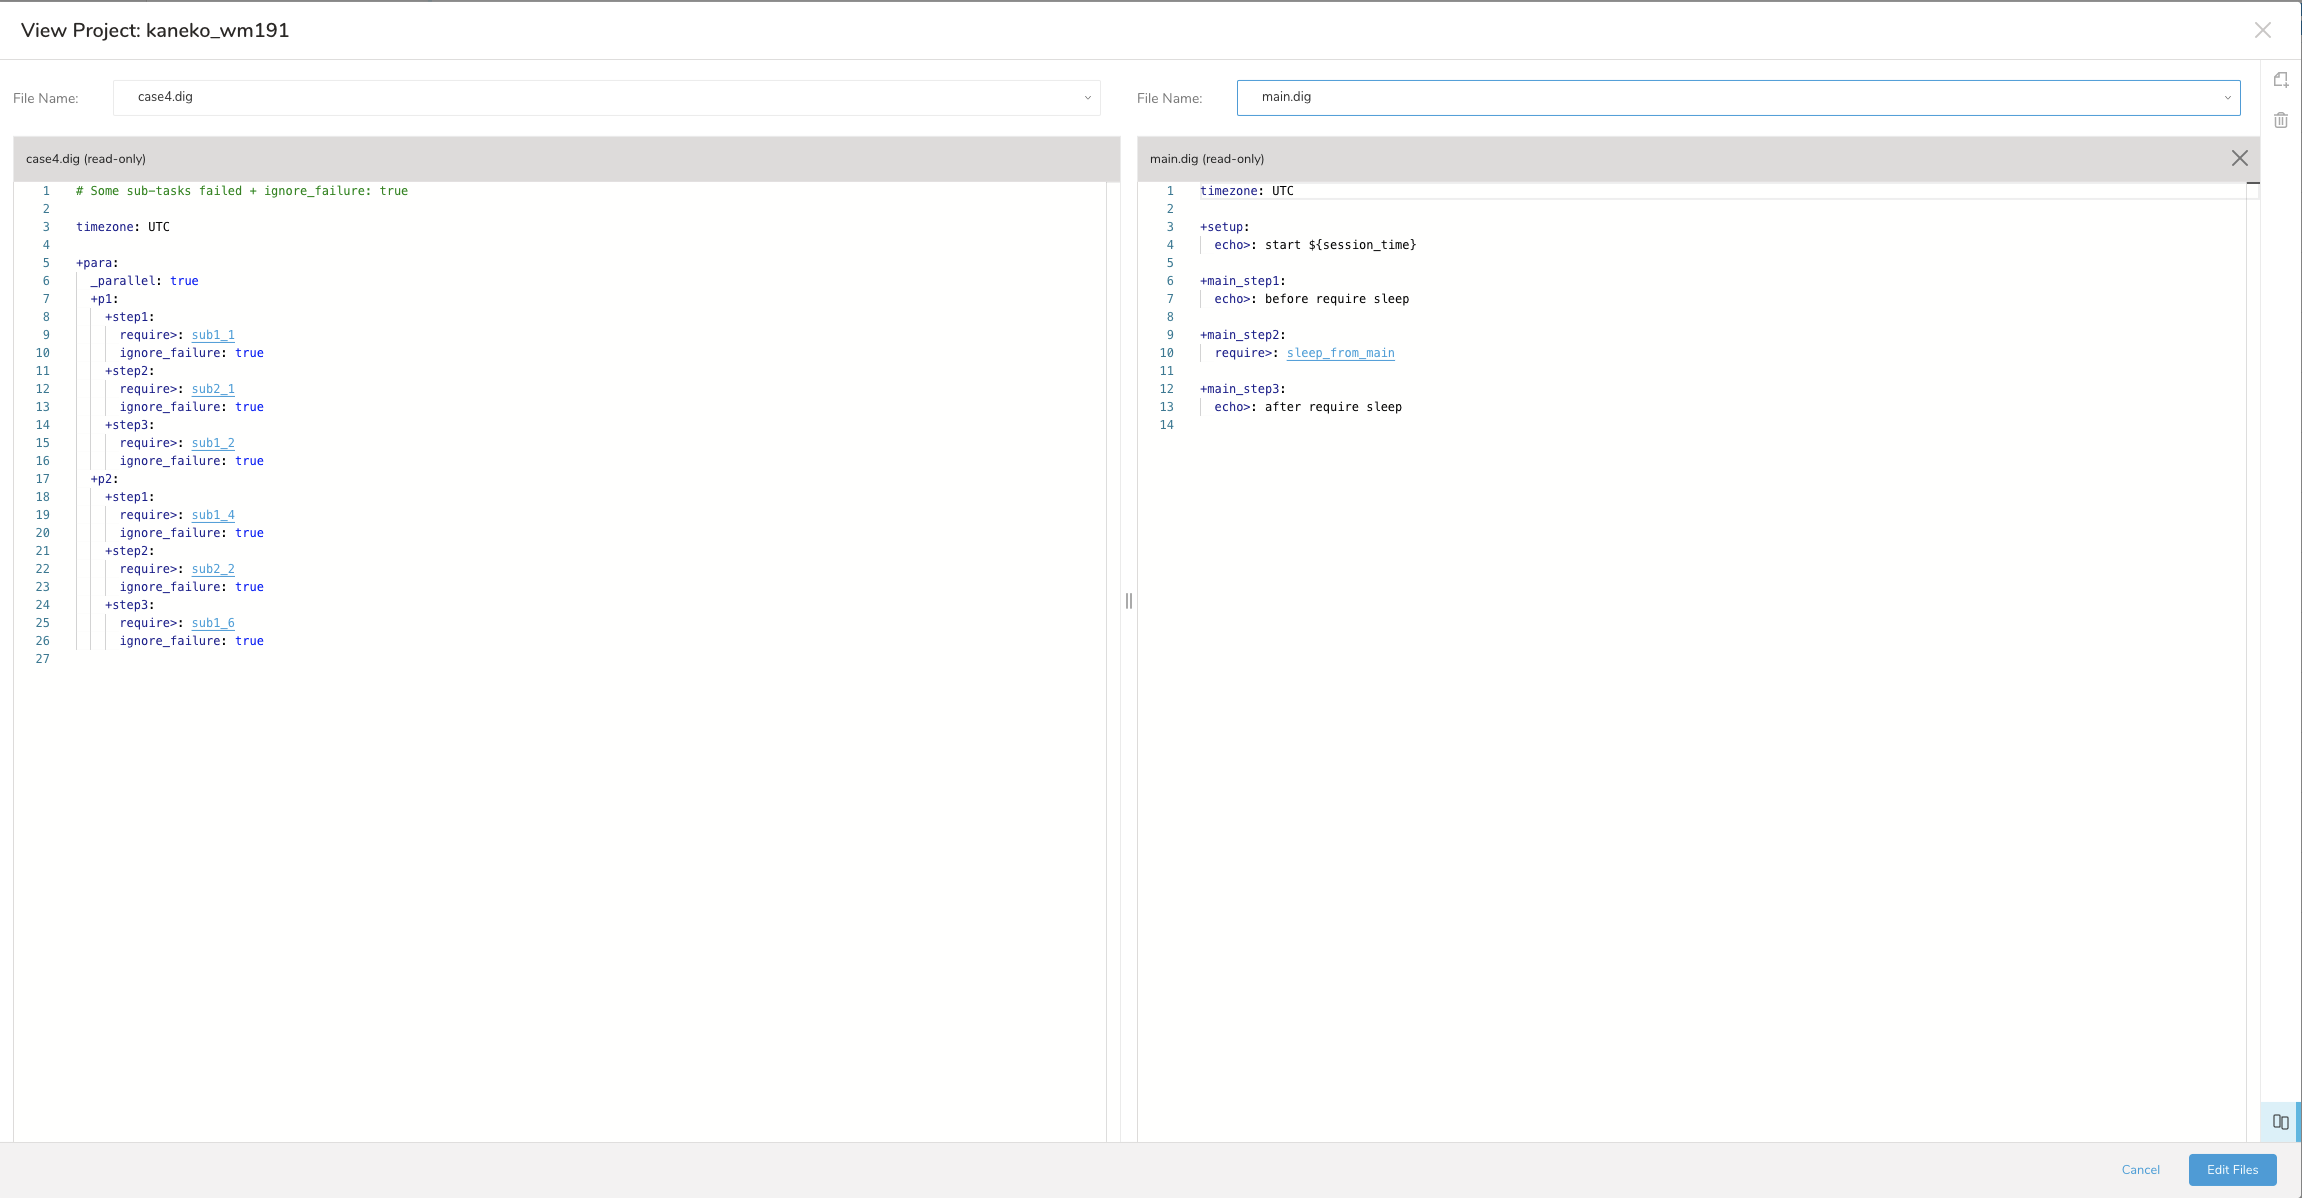Open the main.dig file name dropdown
2302x1198 pixels.
(x=1738, y=98)
